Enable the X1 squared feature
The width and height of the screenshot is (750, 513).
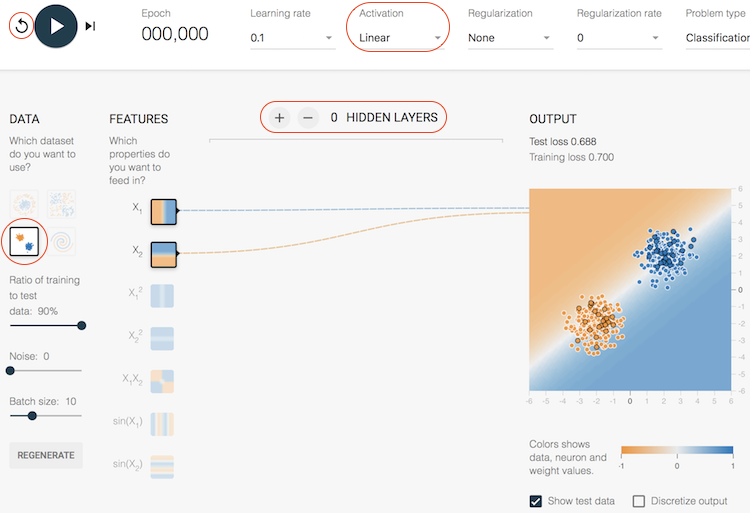[163, 295]
